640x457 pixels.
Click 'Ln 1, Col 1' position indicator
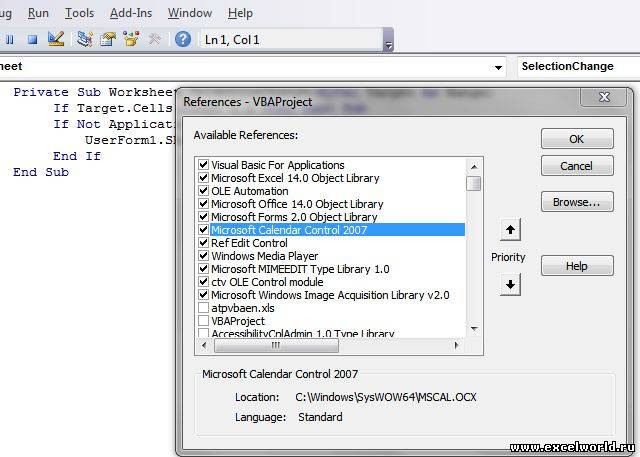(232, 40)
